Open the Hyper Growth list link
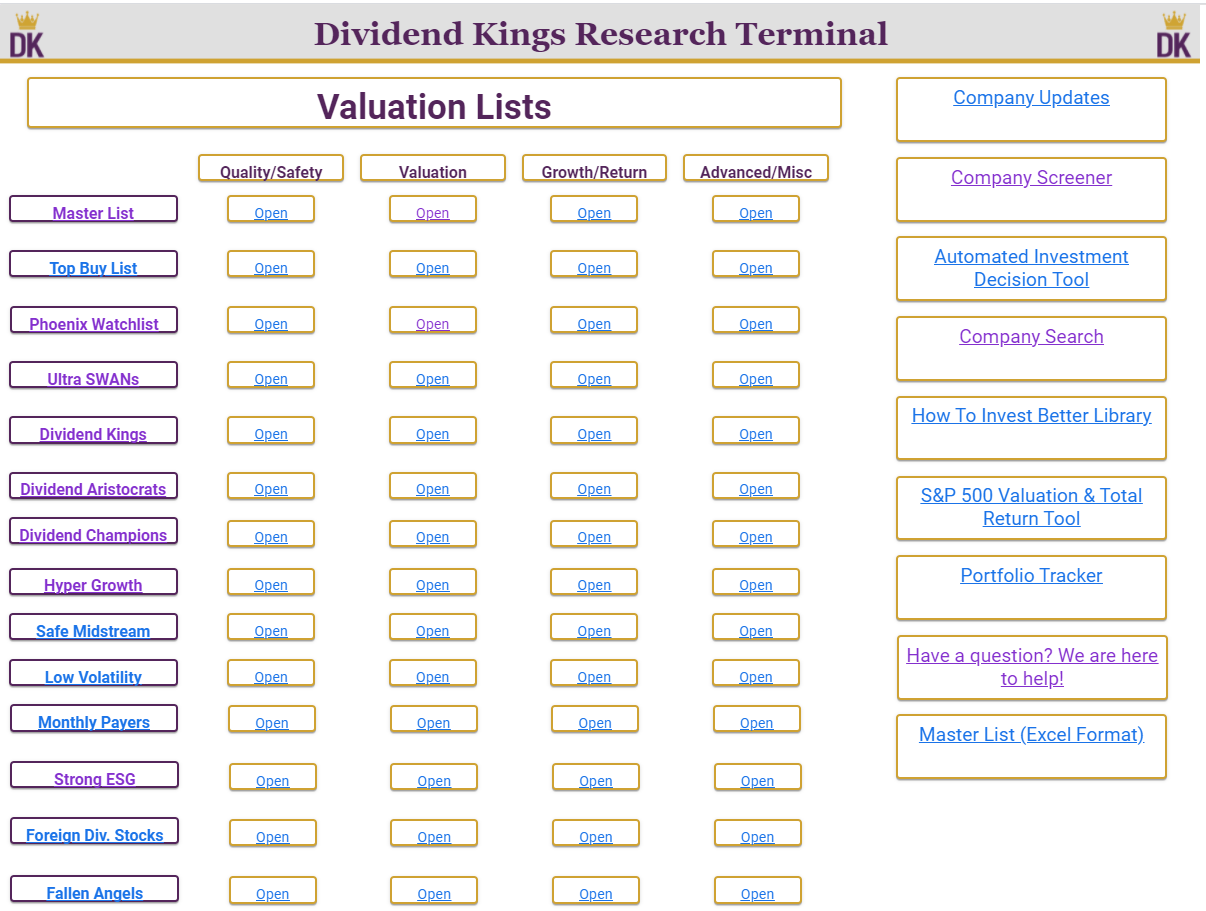 coord(93,585)
